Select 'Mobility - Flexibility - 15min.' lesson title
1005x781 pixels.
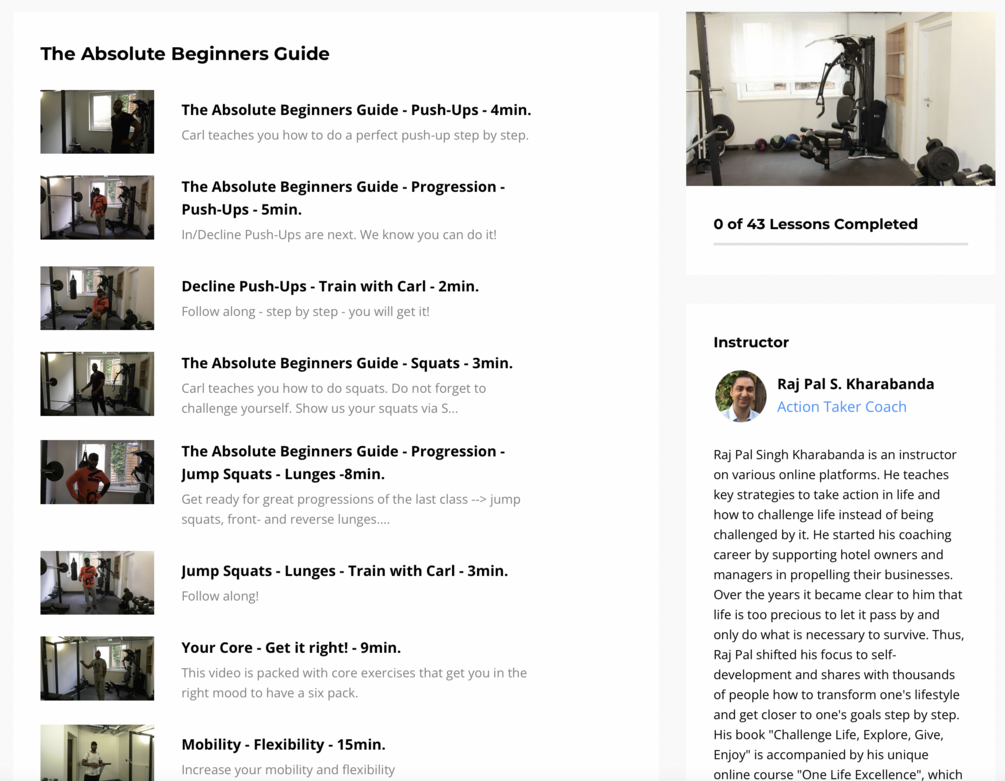click(283, 744)
